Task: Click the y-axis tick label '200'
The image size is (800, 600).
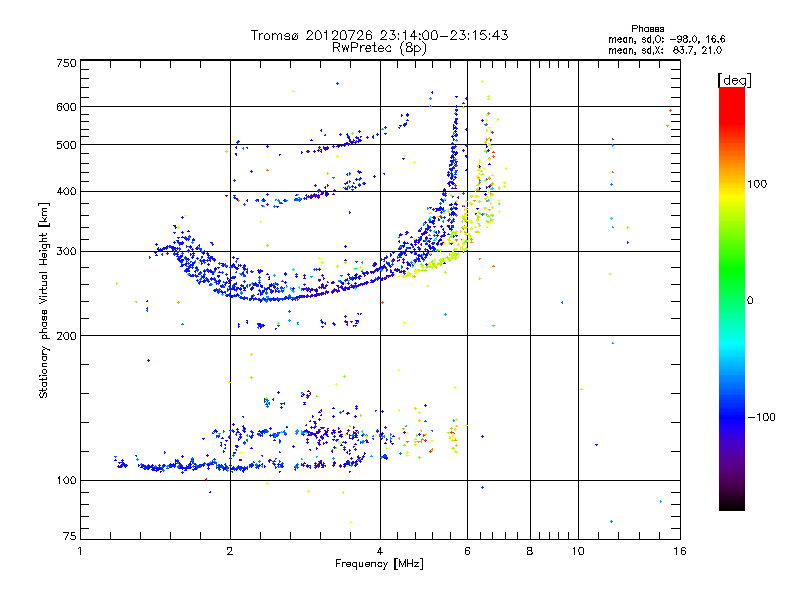Action: point(66,335)
